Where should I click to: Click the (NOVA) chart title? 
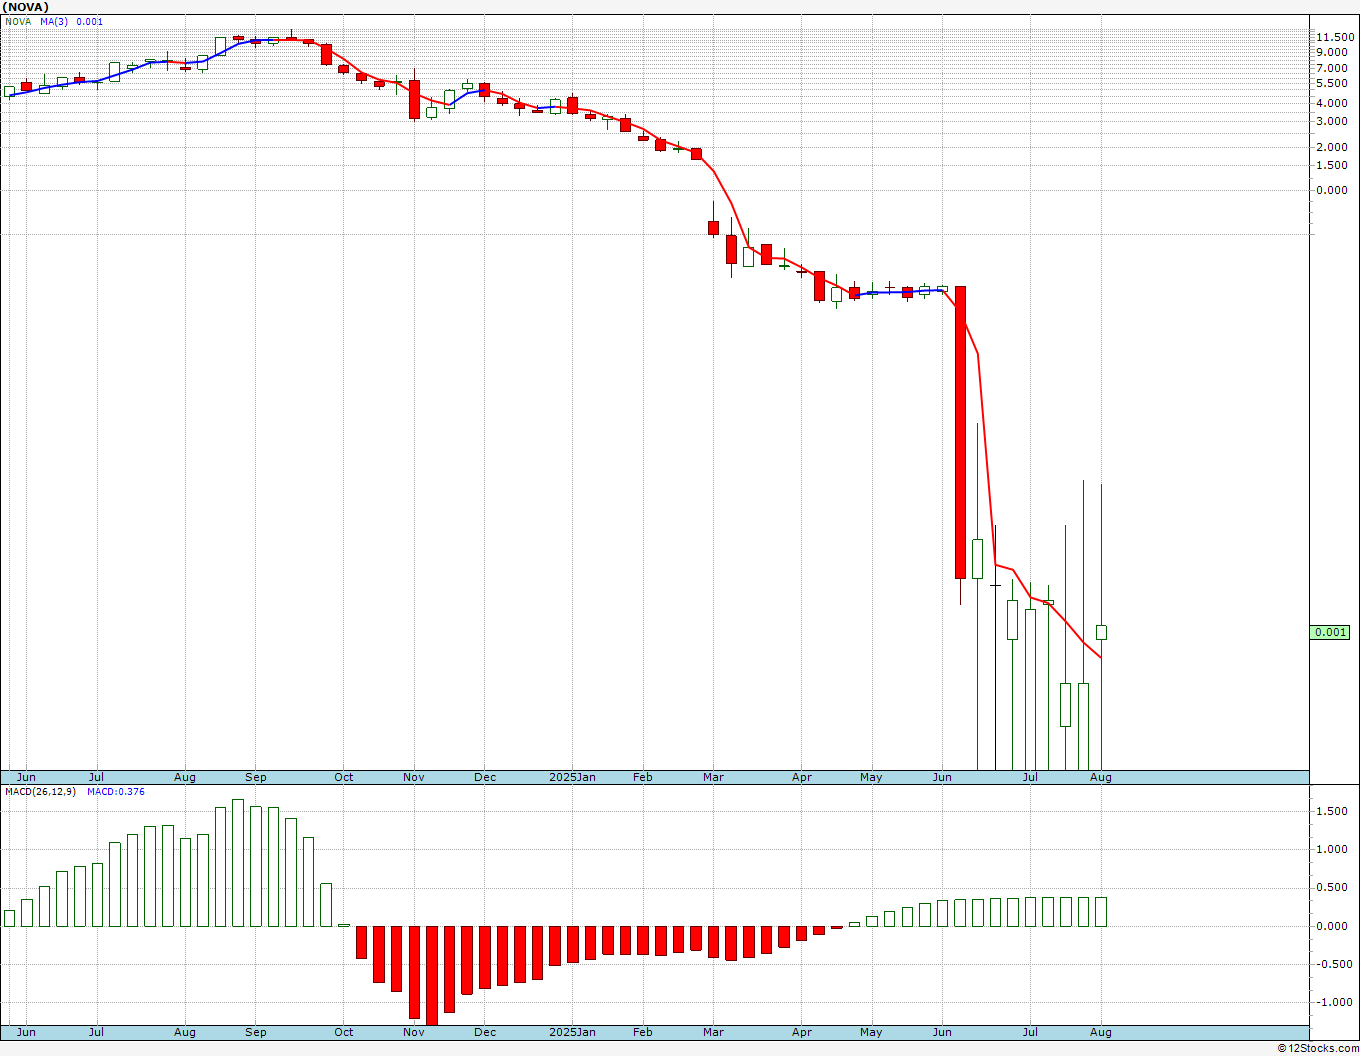pyautogui.click(x=24, y=7)
